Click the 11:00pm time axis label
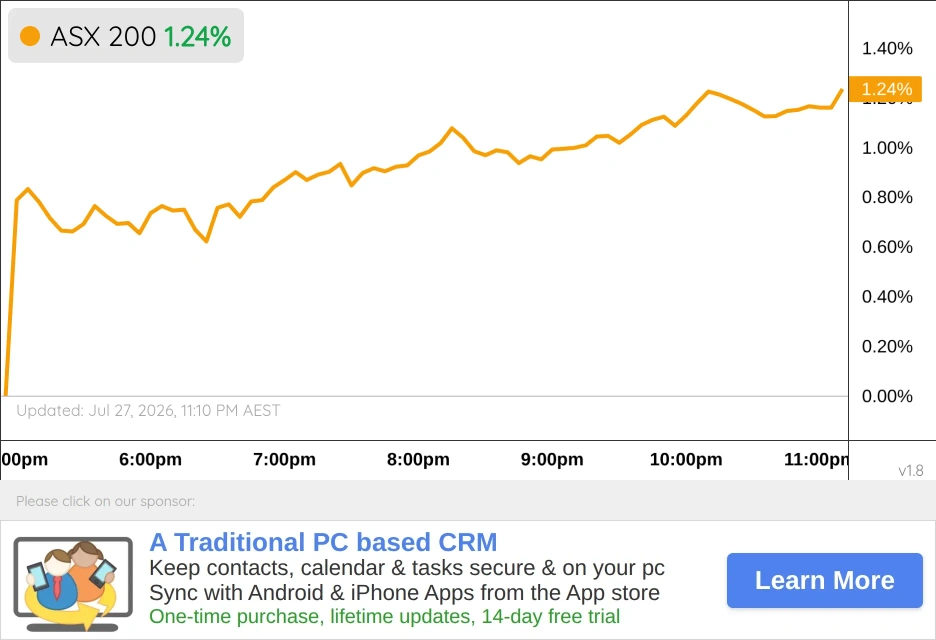This screenshot has width=936, height=640. (816, 459)
